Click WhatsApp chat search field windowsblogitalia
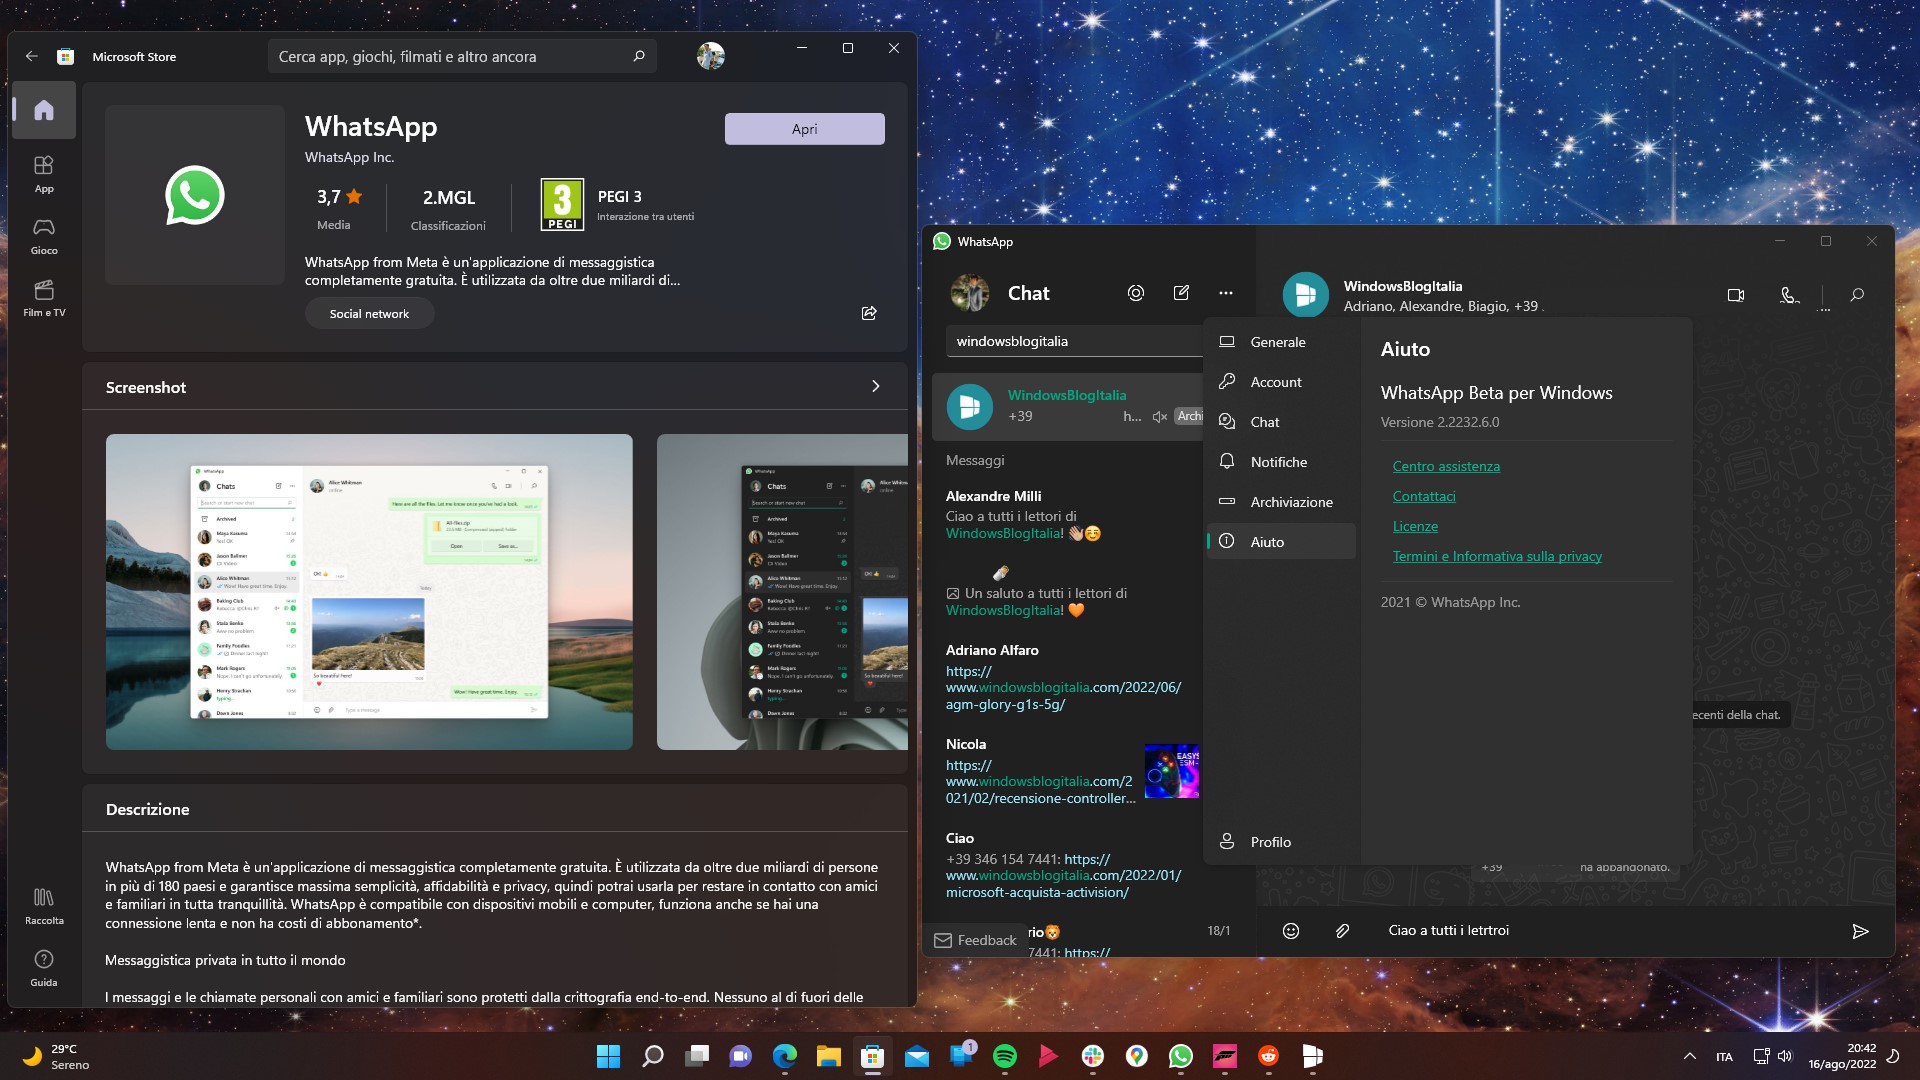This screenshot has width=1920, height=1080. (x=1075, y=341)
